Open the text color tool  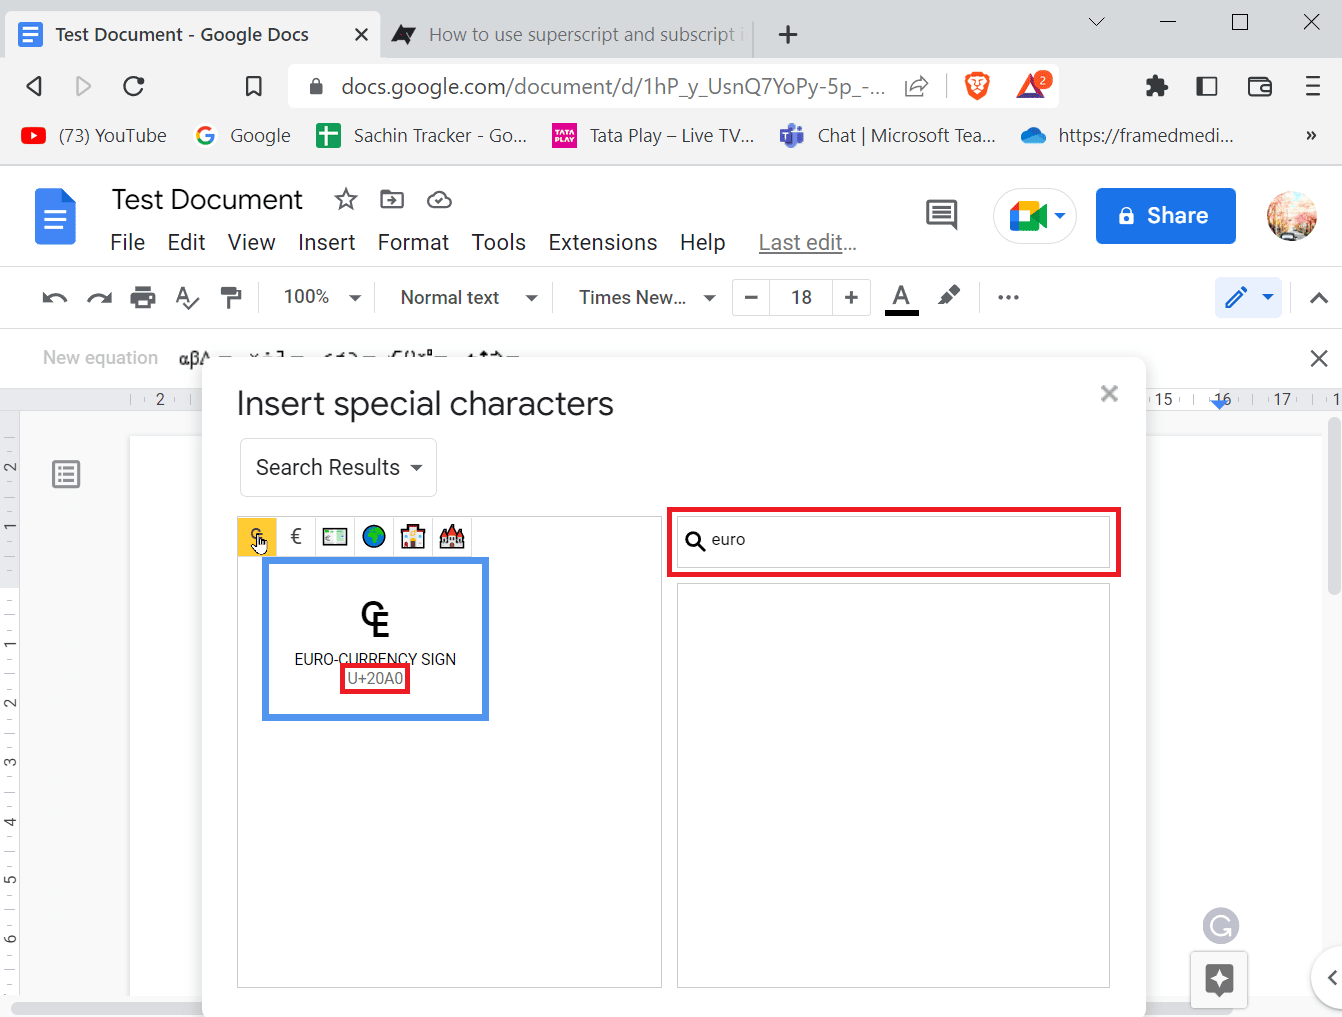(x=901, y=298)
